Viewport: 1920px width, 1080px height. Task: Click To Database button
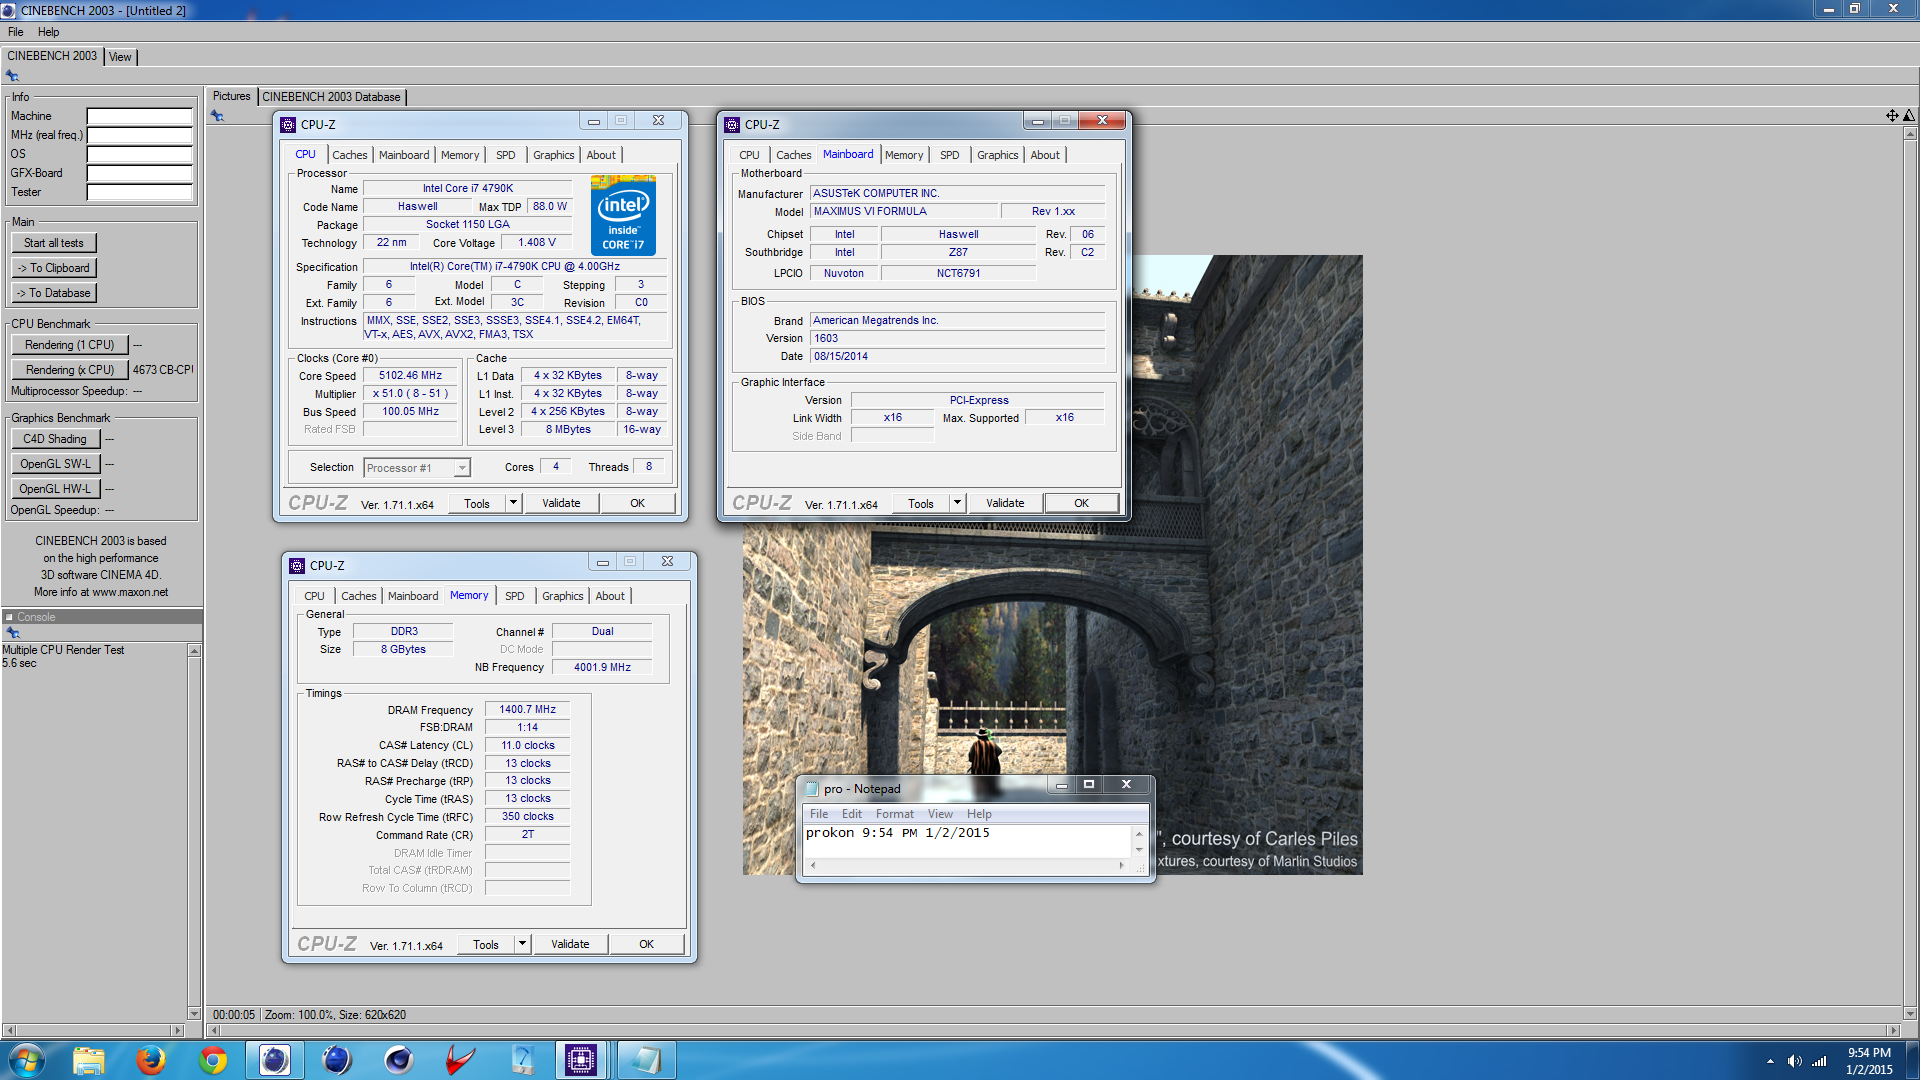[x=54, y=293]
